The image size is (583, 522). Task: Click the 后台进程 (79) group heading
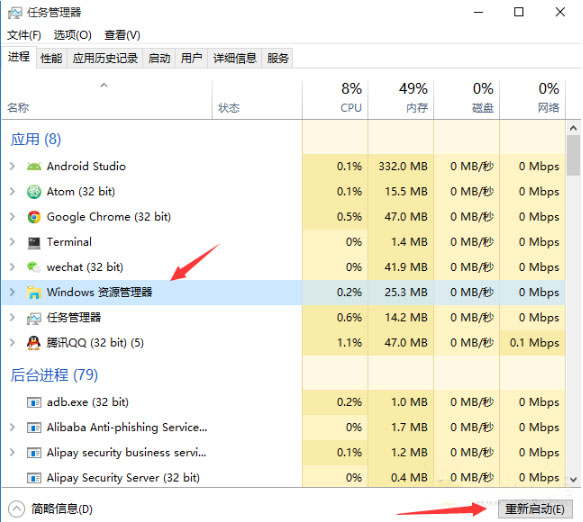(x=54, y=375)
